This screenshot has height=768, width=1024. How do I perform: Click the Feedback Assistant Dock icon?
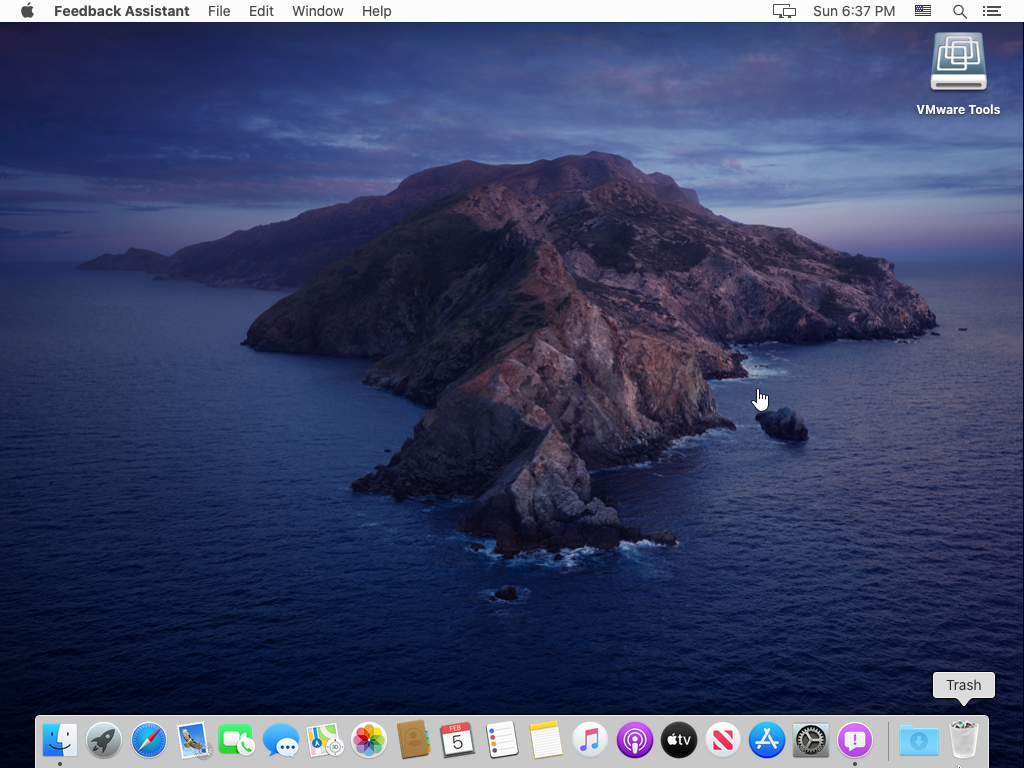tap(855, 740)
